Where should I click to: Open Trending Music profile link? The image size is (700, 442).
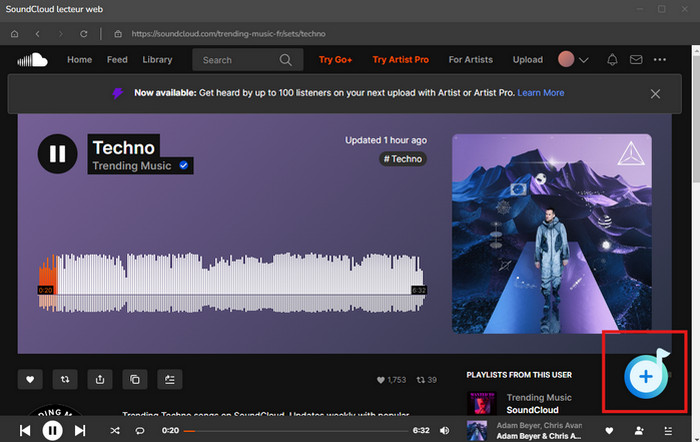point(132,166)
